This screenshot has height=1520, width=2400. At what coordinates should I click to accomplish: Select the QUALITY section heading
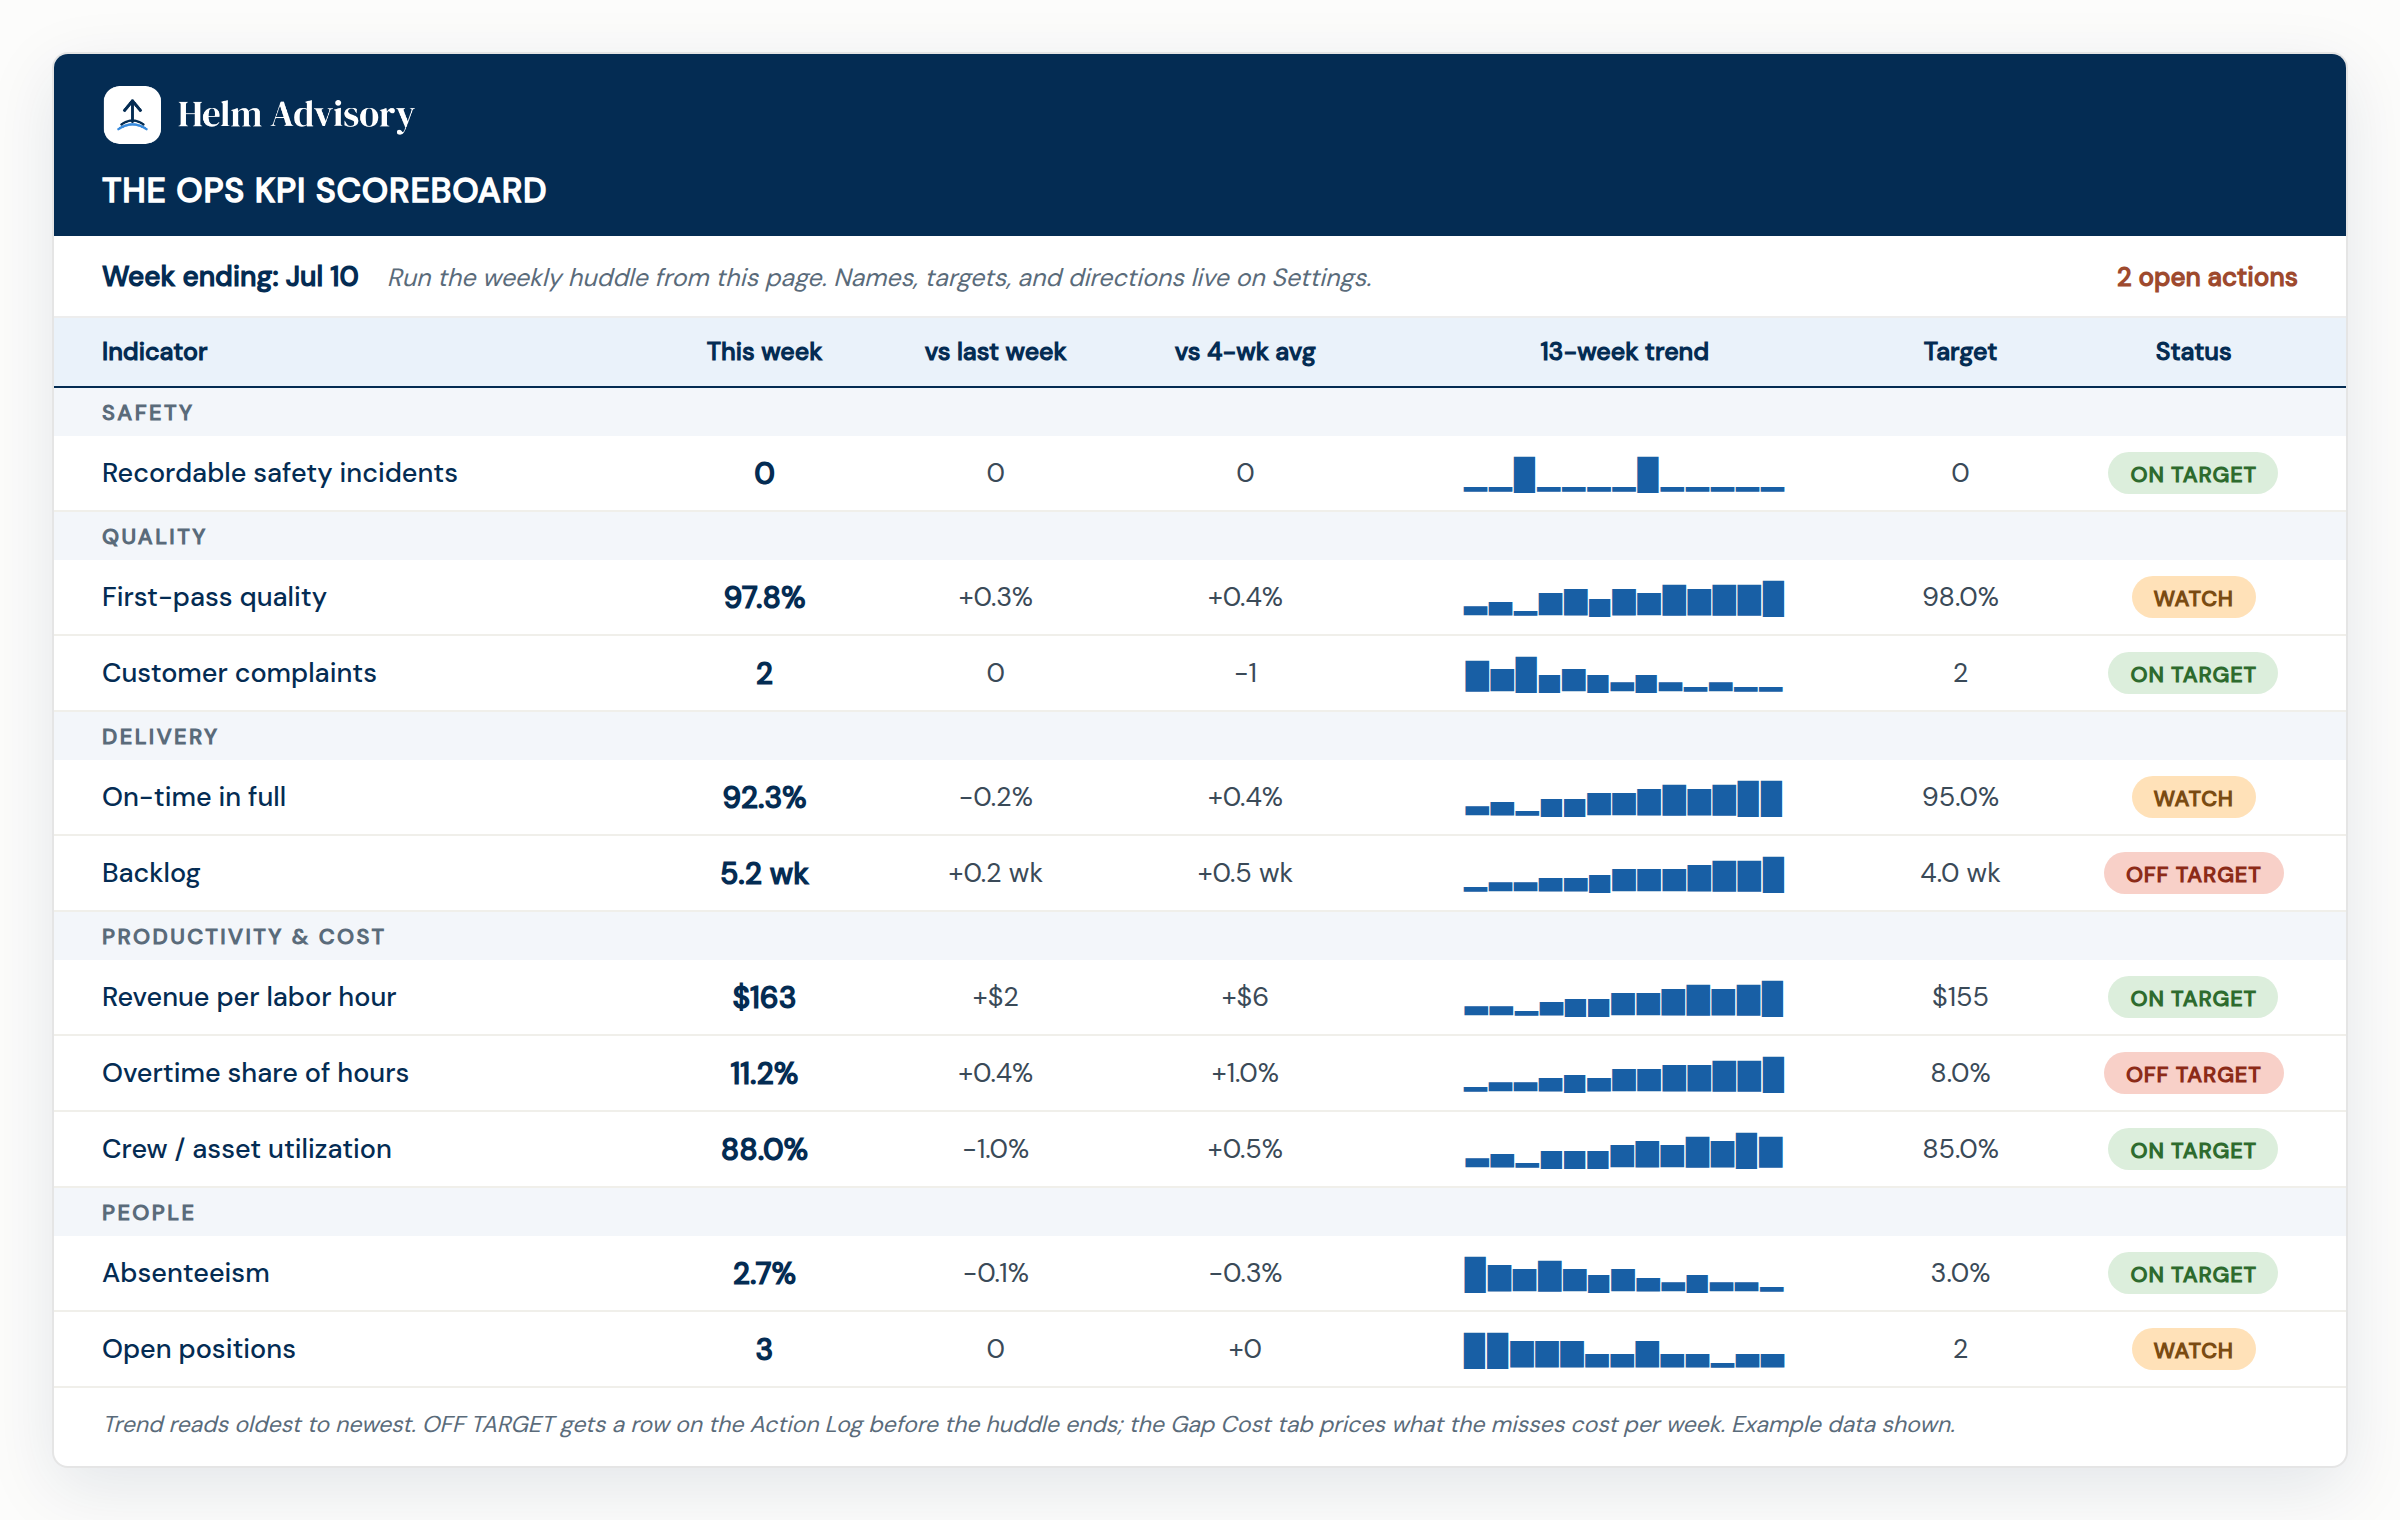(154, 536)
